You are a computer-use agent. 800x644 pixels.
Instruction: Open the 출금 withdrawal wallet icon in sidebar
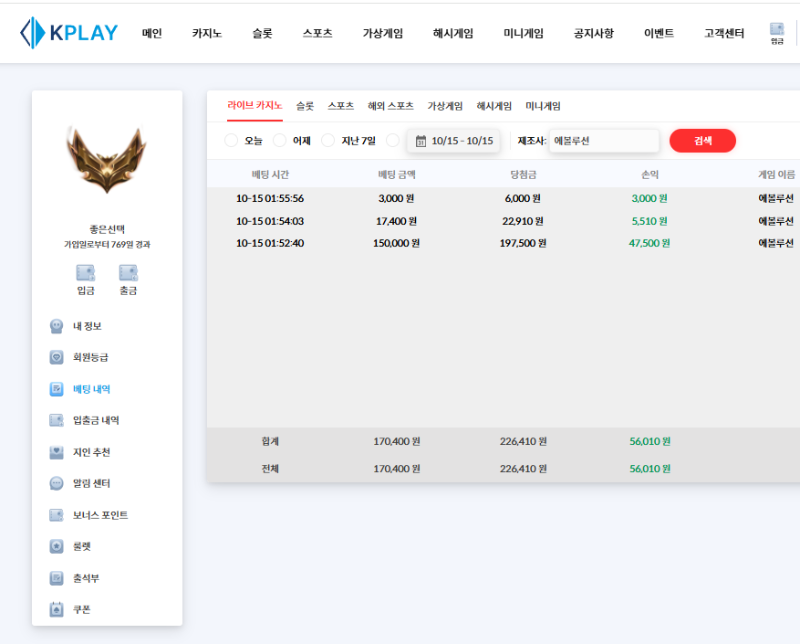128,273
